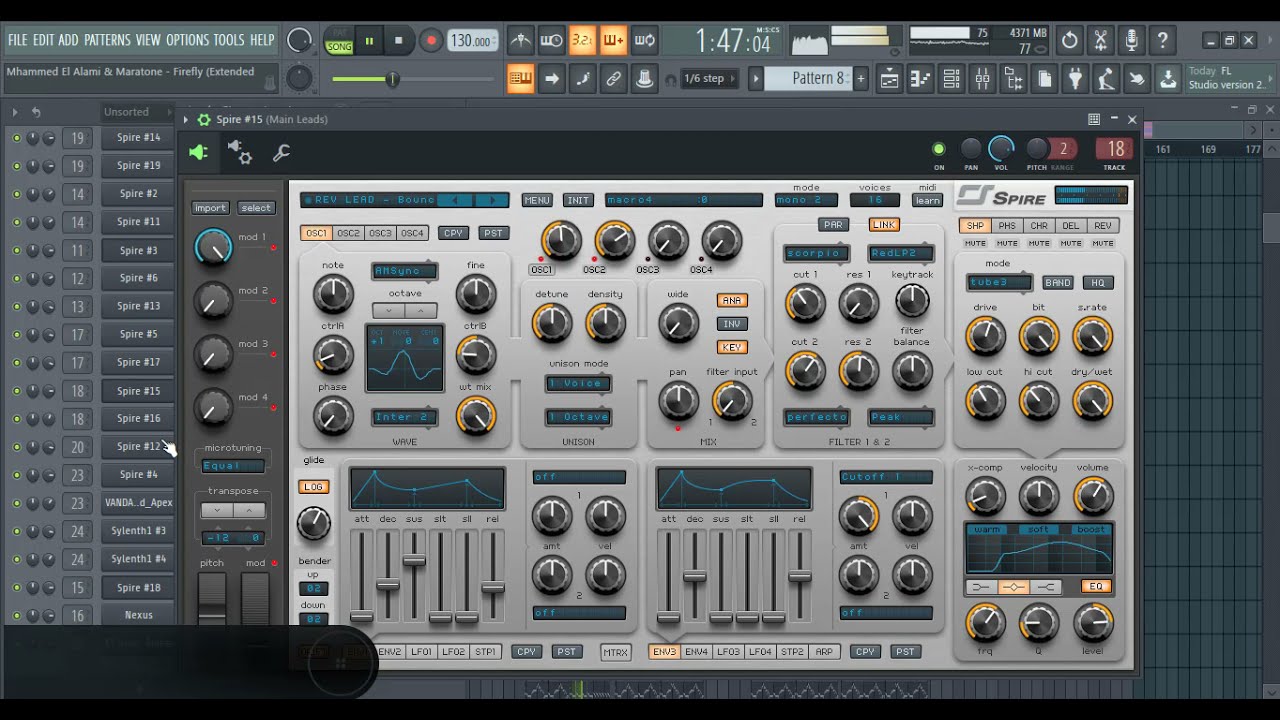The image size is (1280, 720).
Task: Toggle the KEY button in Mix section
Action: pyautogui.click(x=732, y=347)
